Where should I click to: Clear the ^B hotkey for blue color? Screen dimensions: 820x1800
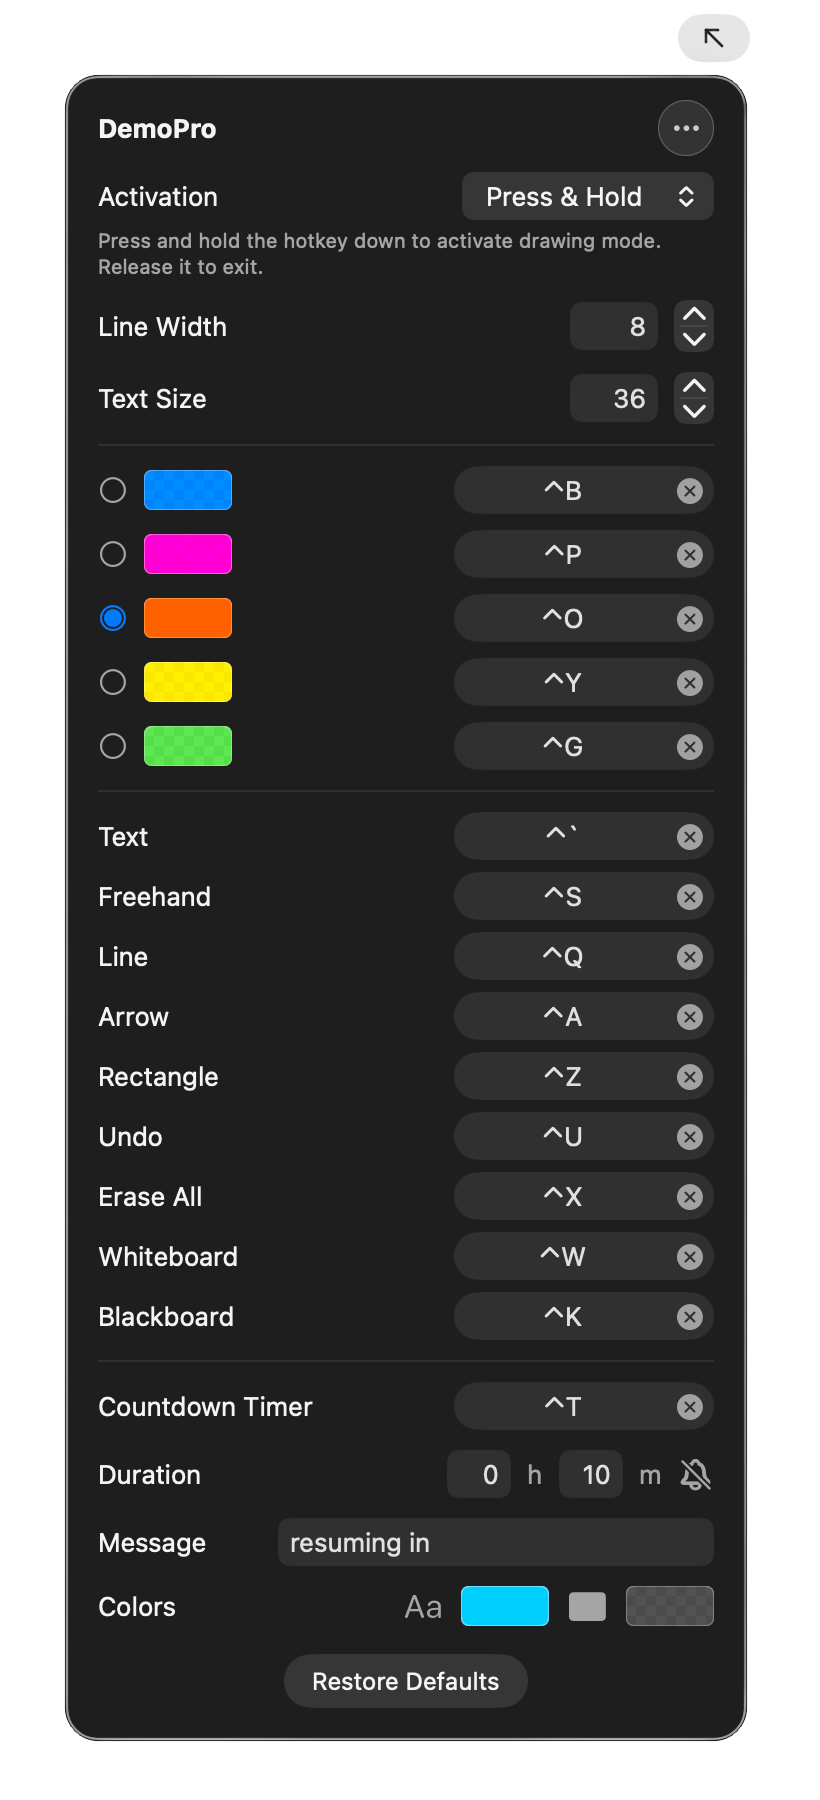690,490
